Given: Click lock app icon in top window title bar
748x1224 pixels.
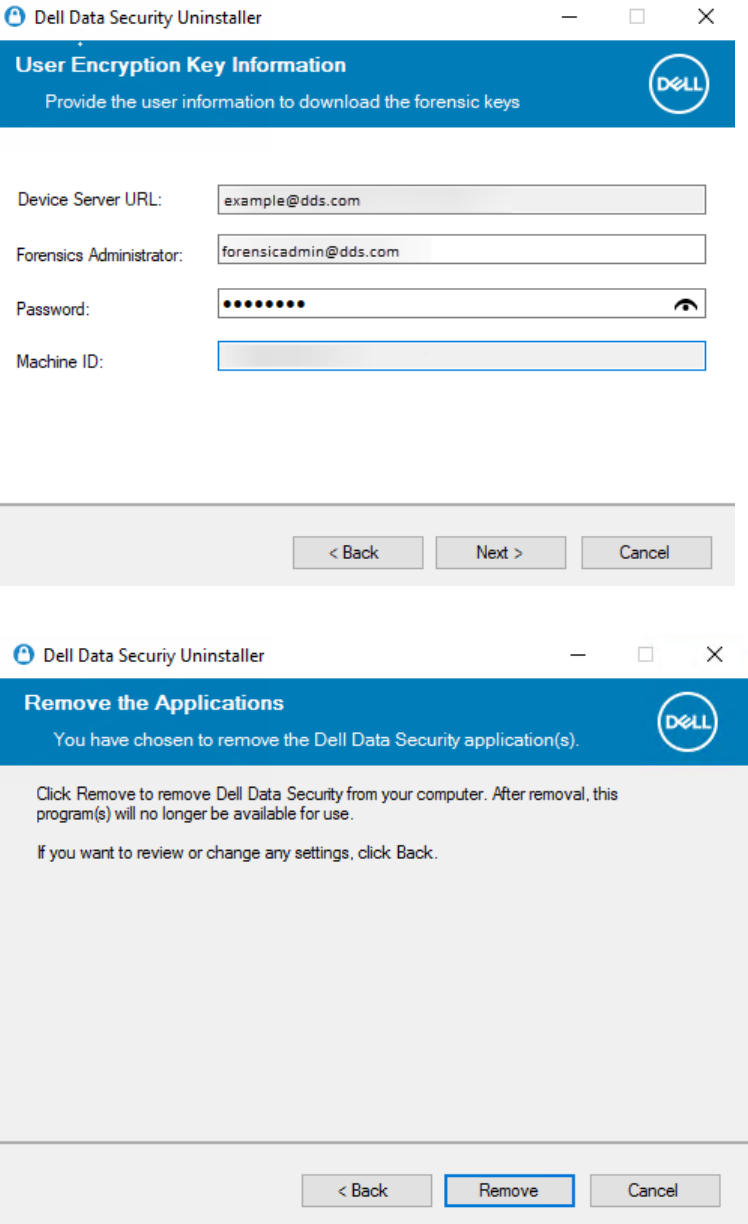Looking at the screenshot, I should (x=16, y=17).
